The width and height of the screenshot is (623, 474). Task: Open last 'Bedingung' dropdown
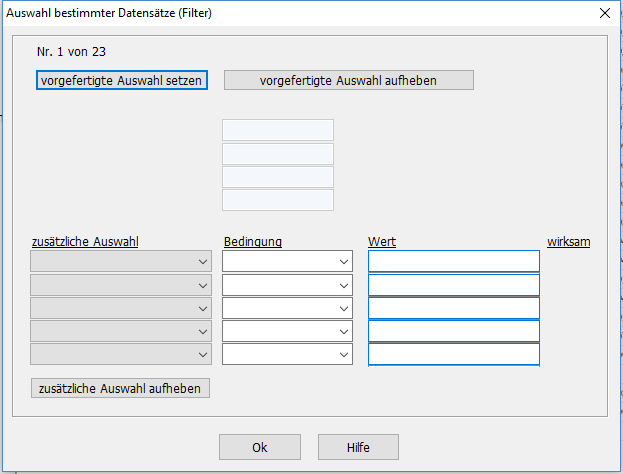(x=287, y=354)
